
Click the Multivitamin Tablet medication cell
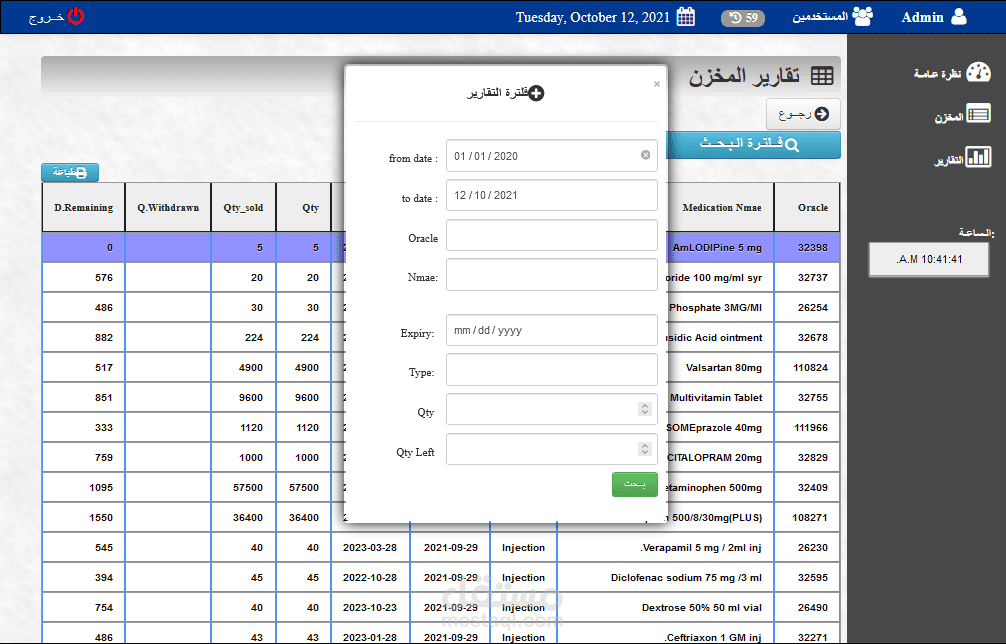(x=720, y=398)
